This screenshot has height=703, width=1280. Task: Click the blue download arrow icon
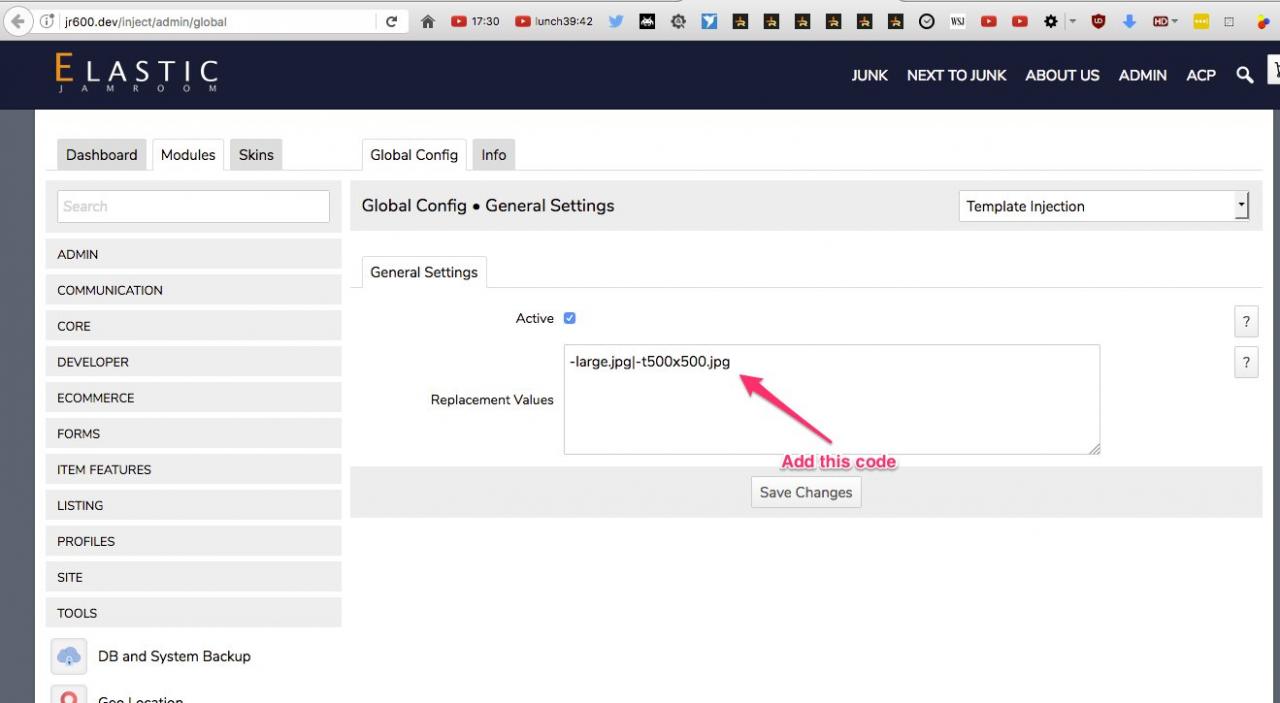1129,21
